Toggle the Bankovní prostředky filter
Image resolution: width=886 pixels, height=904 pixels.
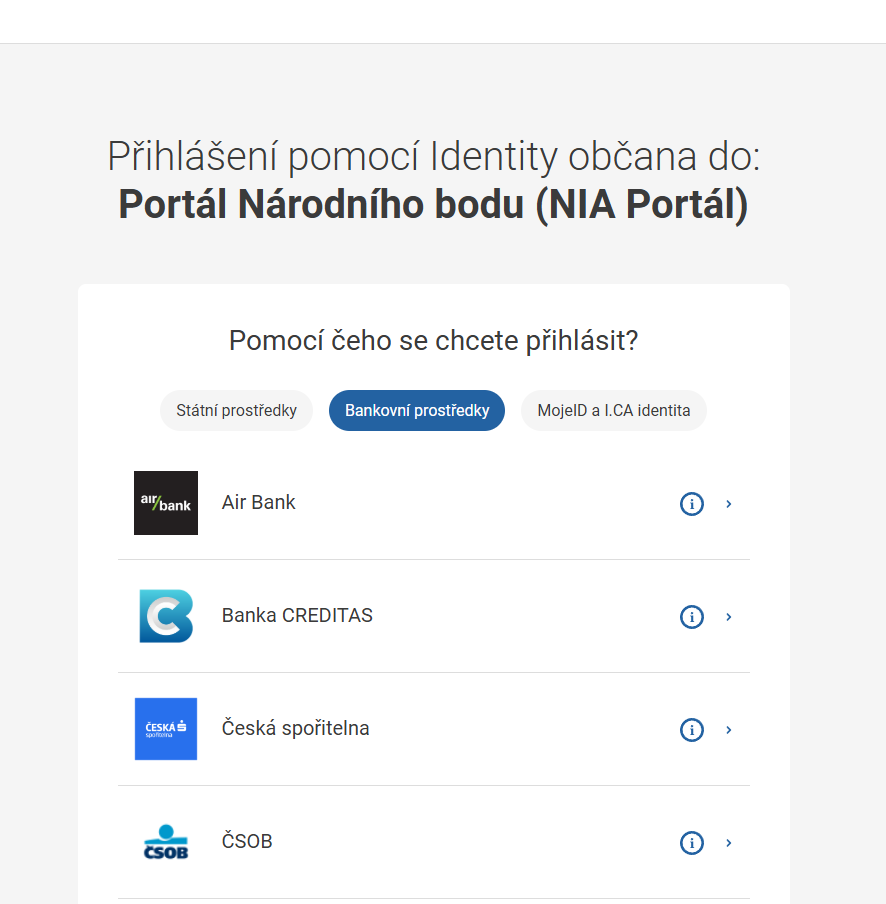pos(417,410)
